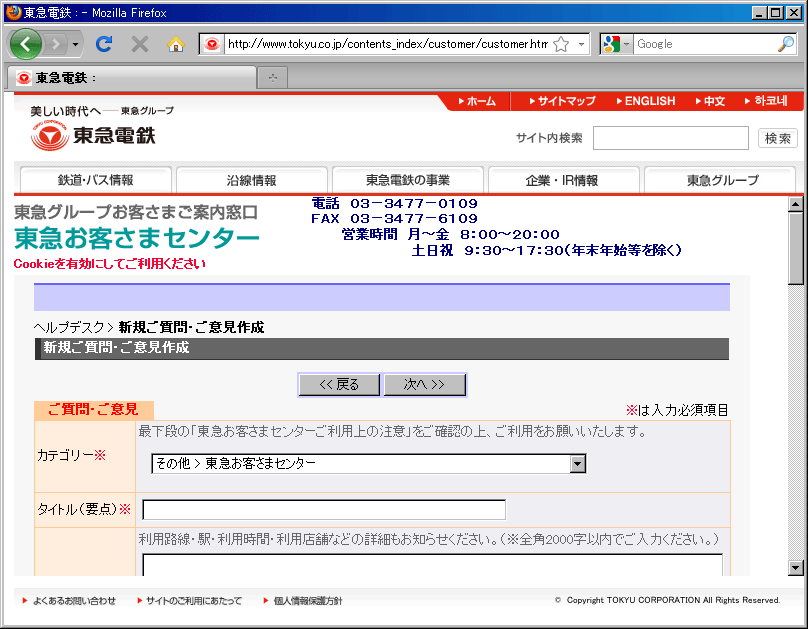808x629 pixels.
Task: Open the 鉄道･バス情報 navigation tab
Action: pos(95,180)
